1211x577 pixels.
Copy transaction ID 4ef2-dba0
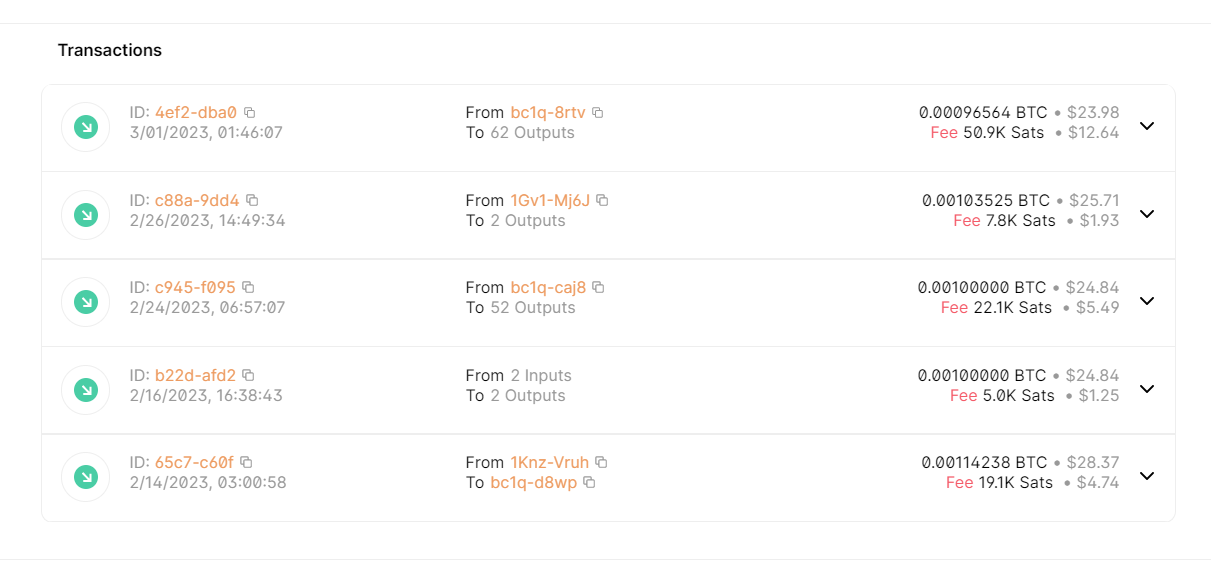(250, 113)
